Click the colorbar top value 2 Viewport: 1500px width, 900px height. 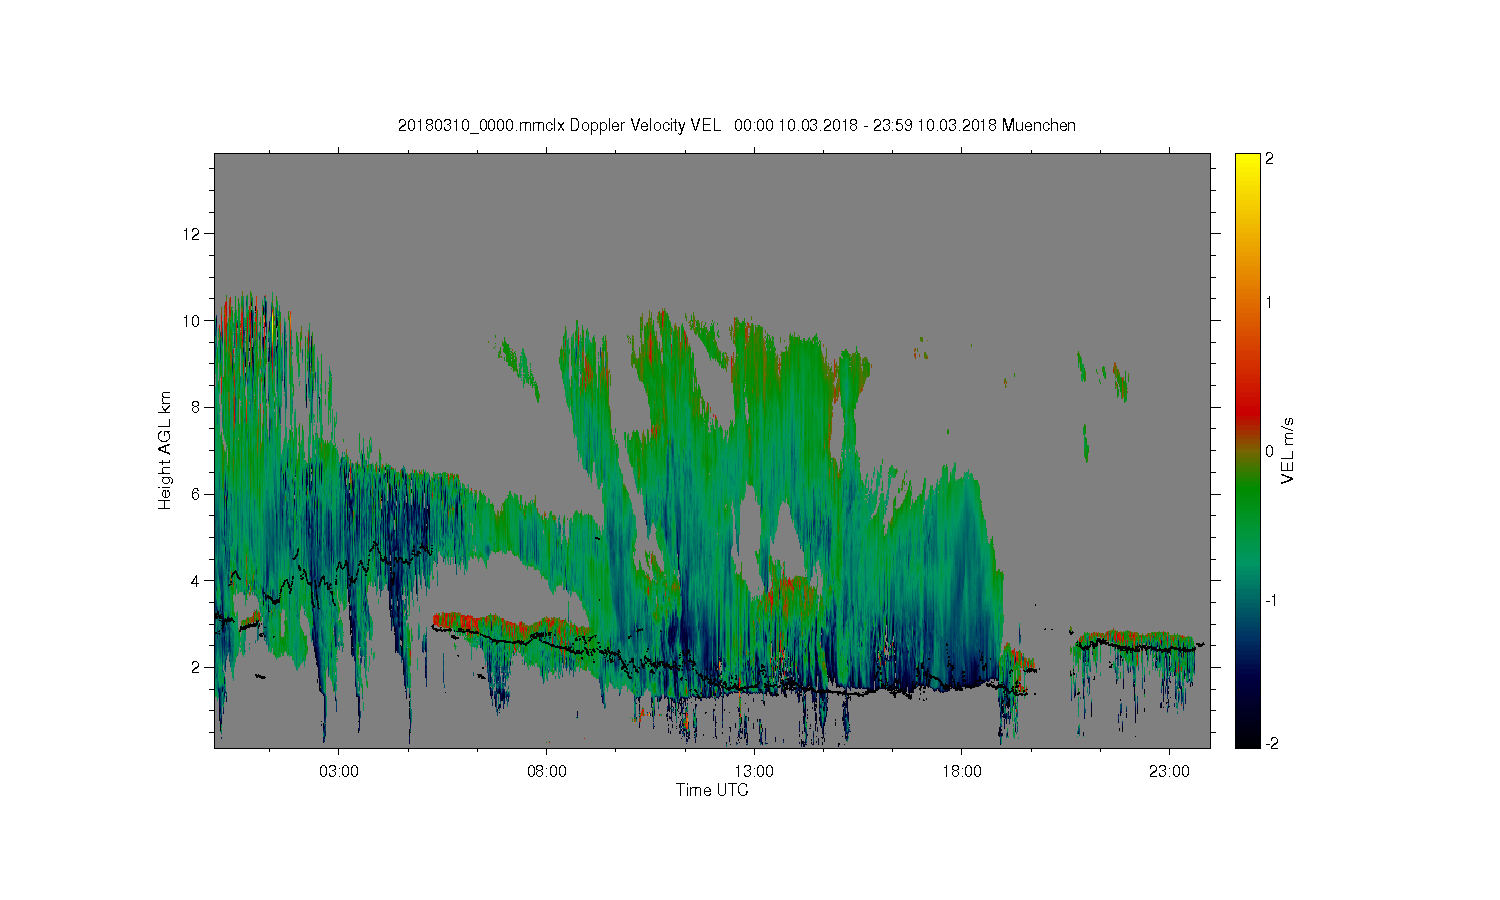(x=1270, y=160)
